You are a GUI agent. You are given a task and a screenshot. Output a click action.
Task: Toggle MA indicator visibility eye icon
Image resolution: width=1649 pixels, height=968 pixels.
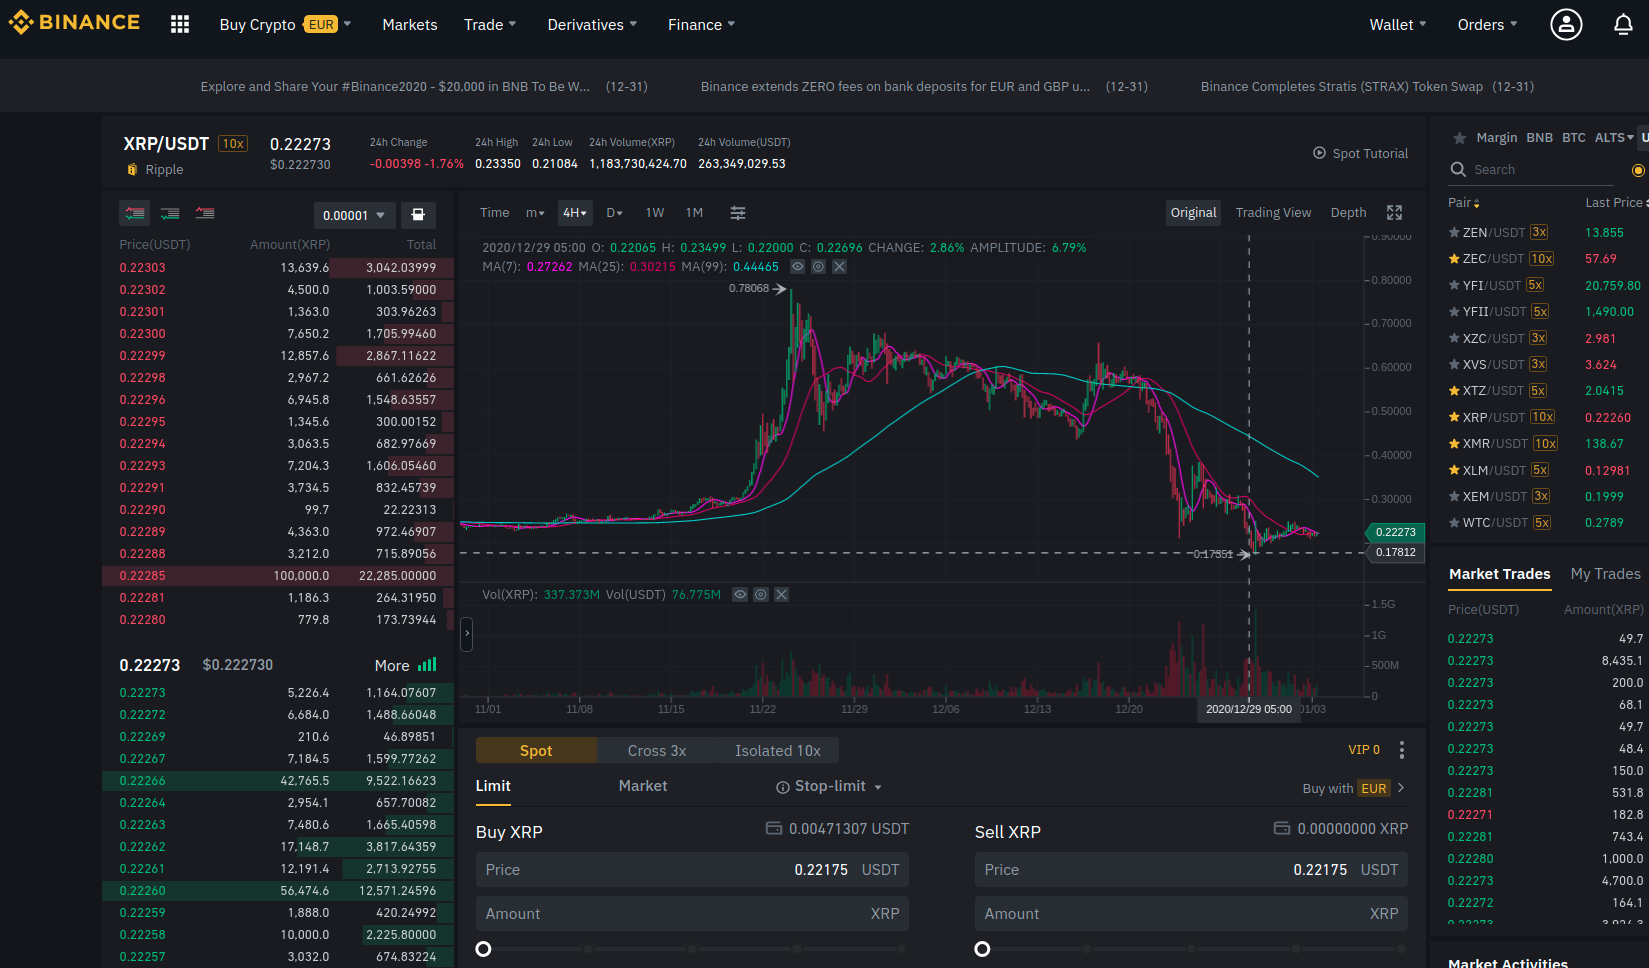pos(798,267)
